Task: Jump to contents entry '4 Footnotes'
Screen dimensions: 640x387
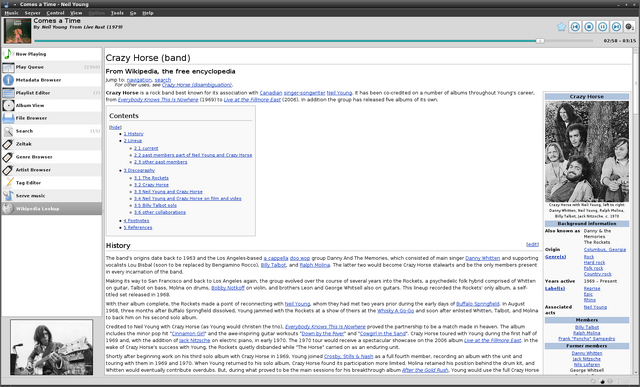Action: click(136, 221)
